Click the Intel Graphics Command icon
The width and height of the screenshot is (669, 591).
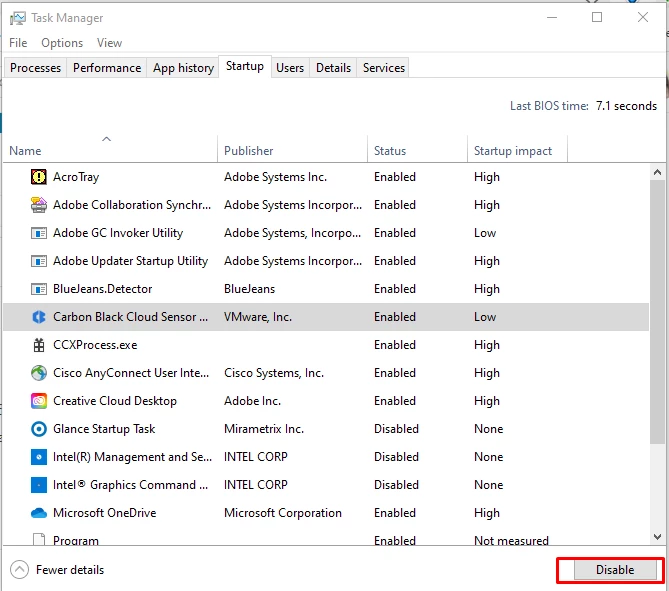(x=38, y=485)
